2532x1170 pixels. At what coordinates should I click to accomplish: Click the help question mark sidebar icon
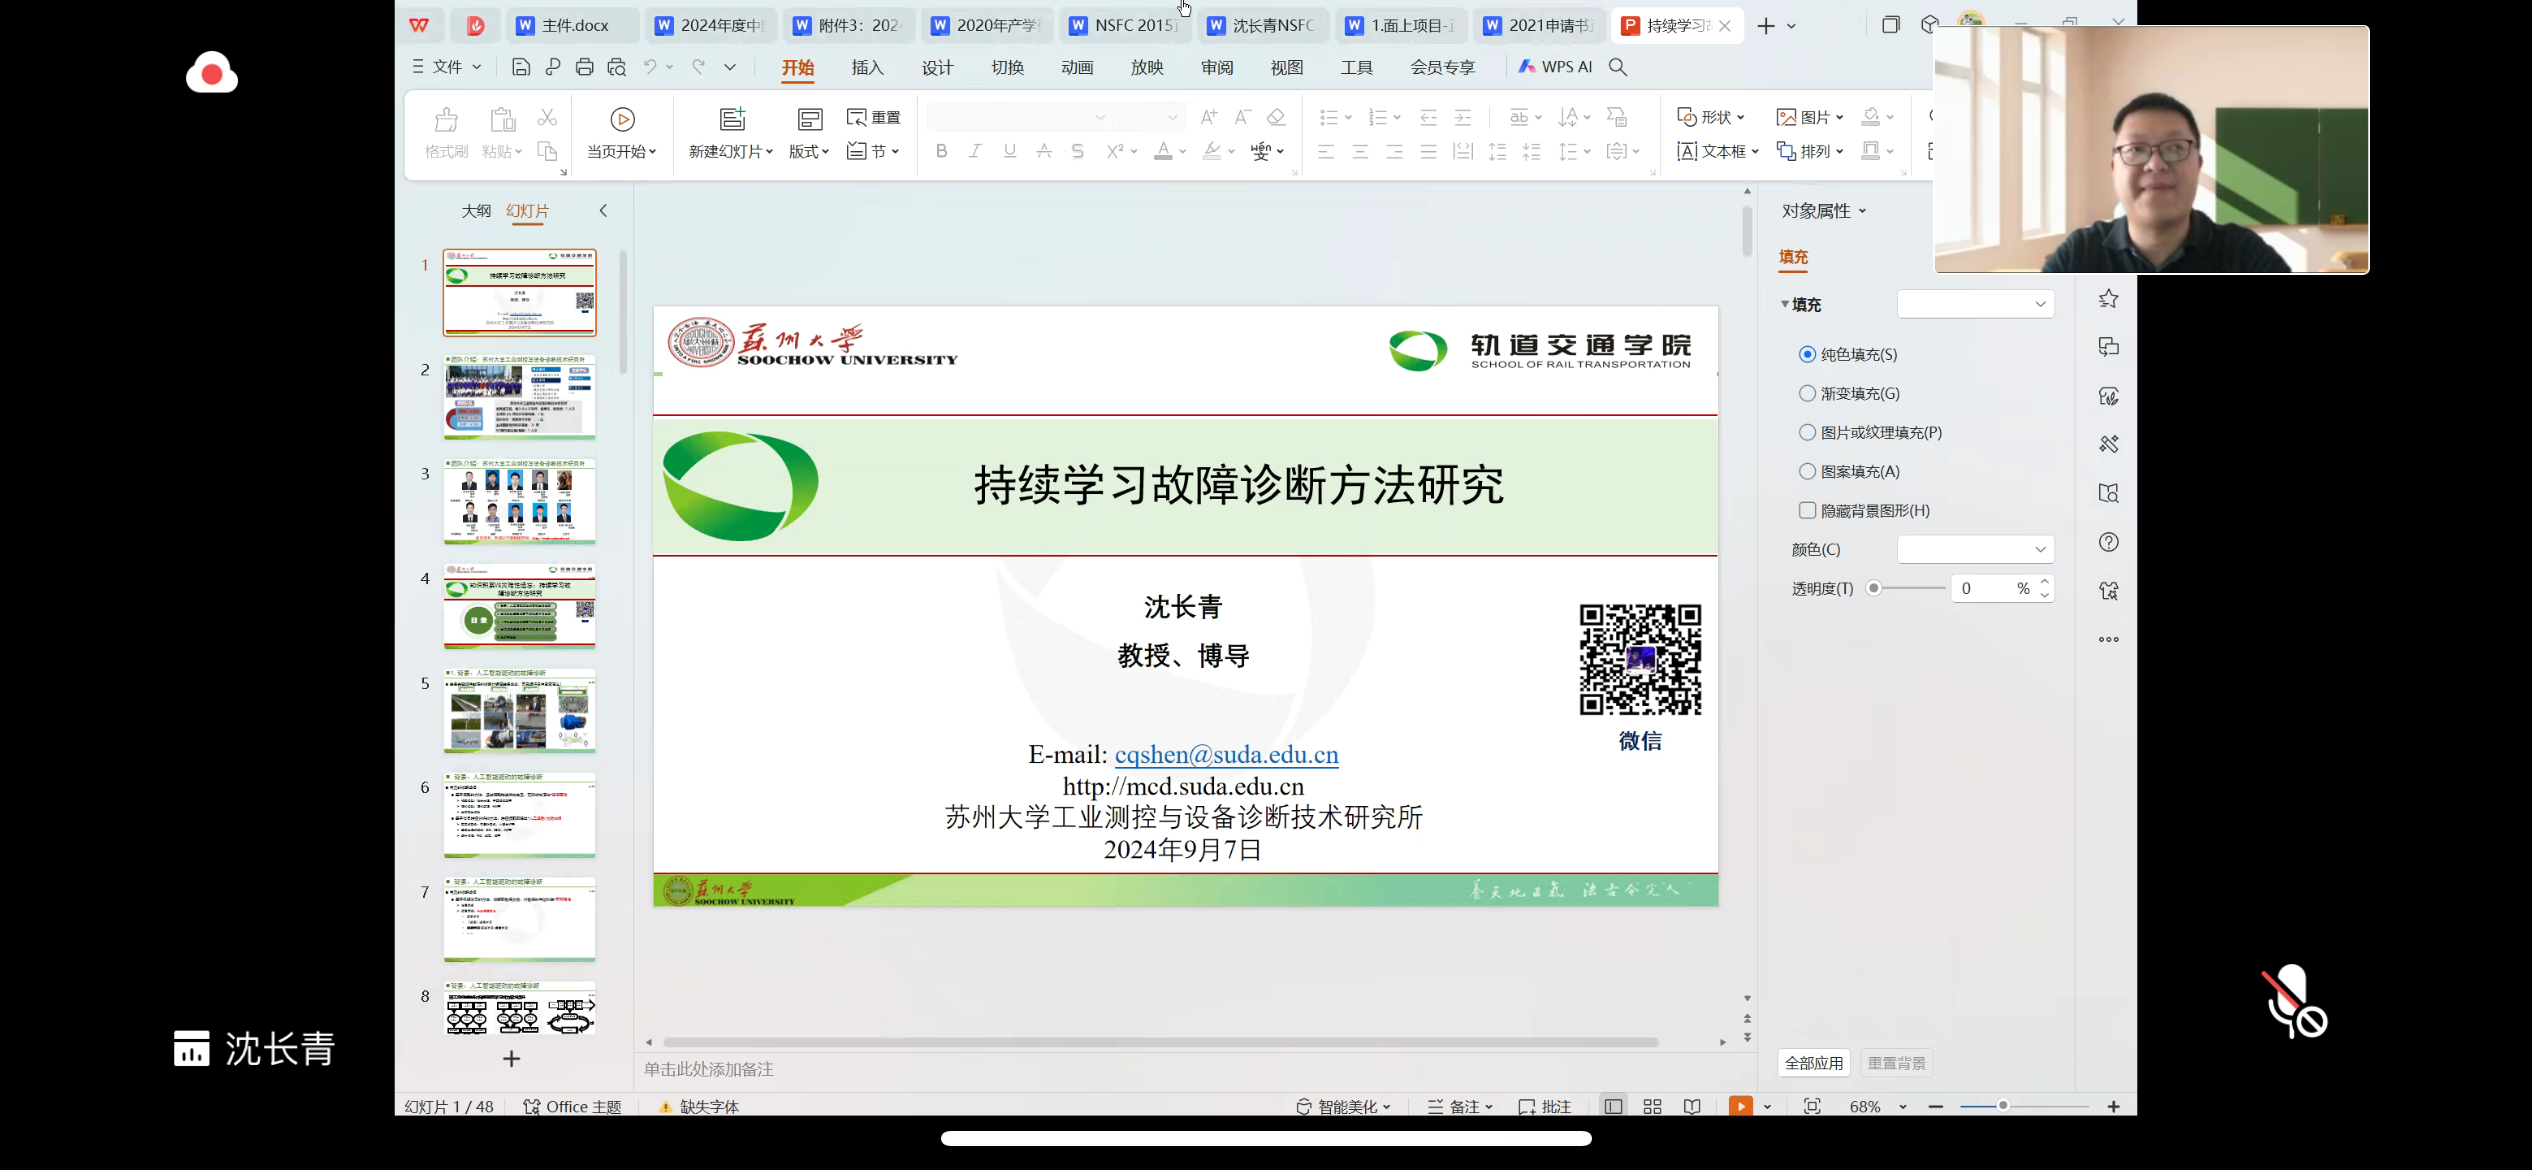click(x=2108, y=542)
